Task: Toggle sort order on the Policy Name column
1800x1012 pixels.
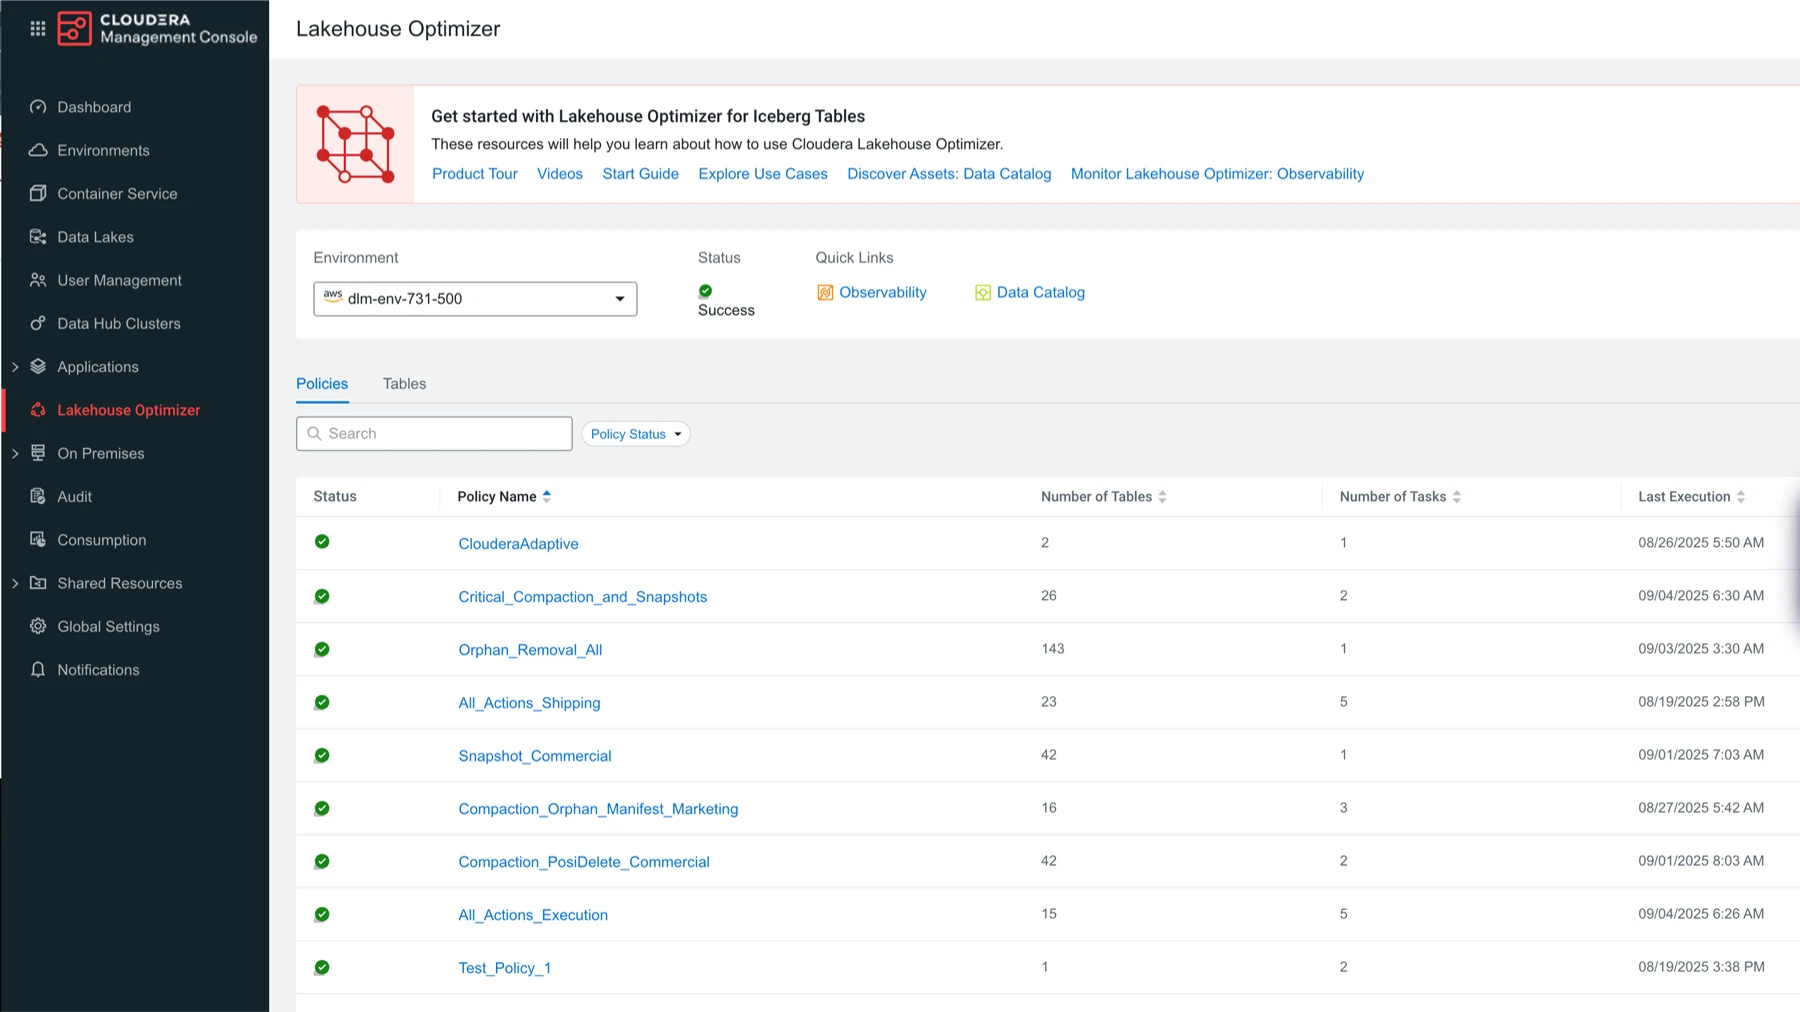Action: 546,496
